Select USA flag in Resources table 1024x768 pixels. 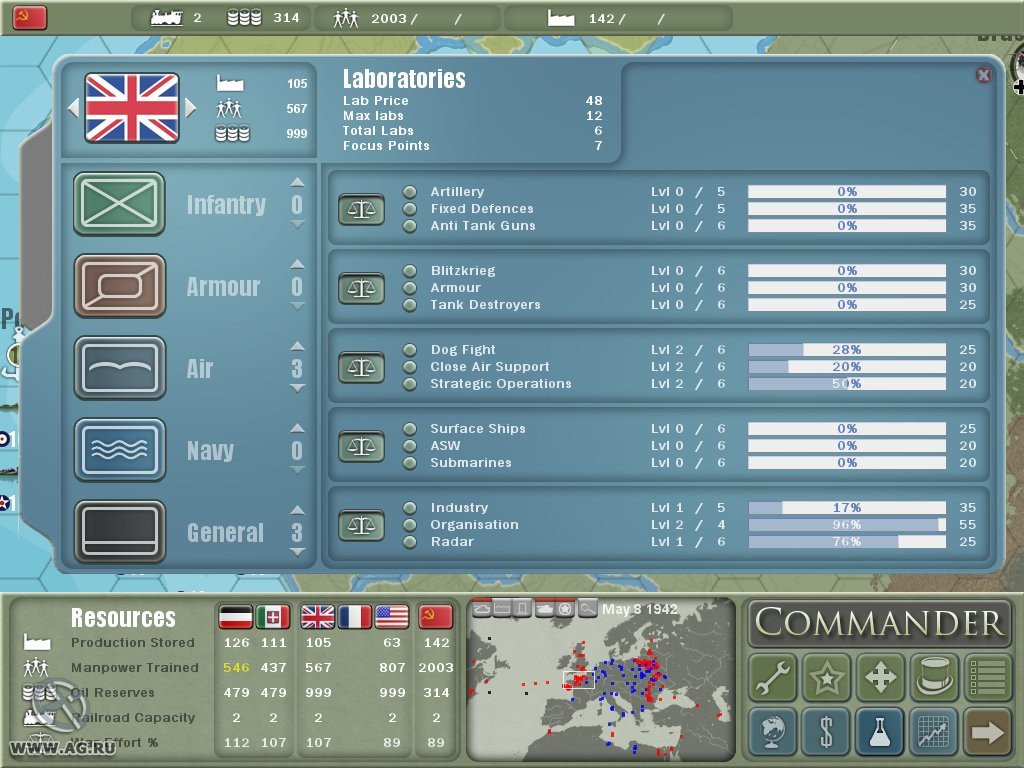click(391, 616)
